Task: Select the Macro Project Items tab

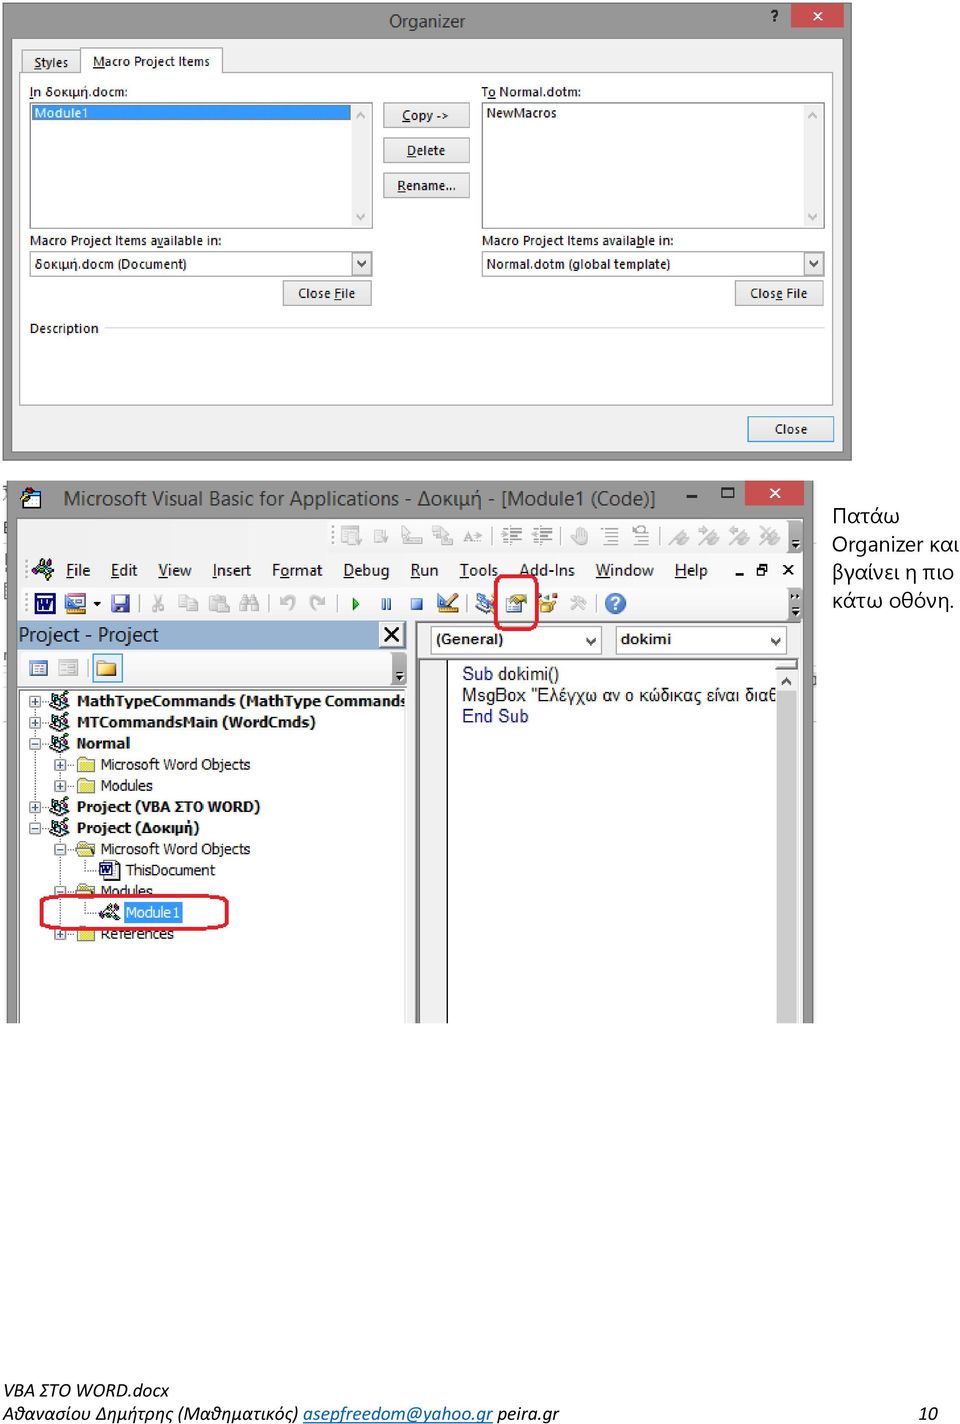Action: point(151,61)
